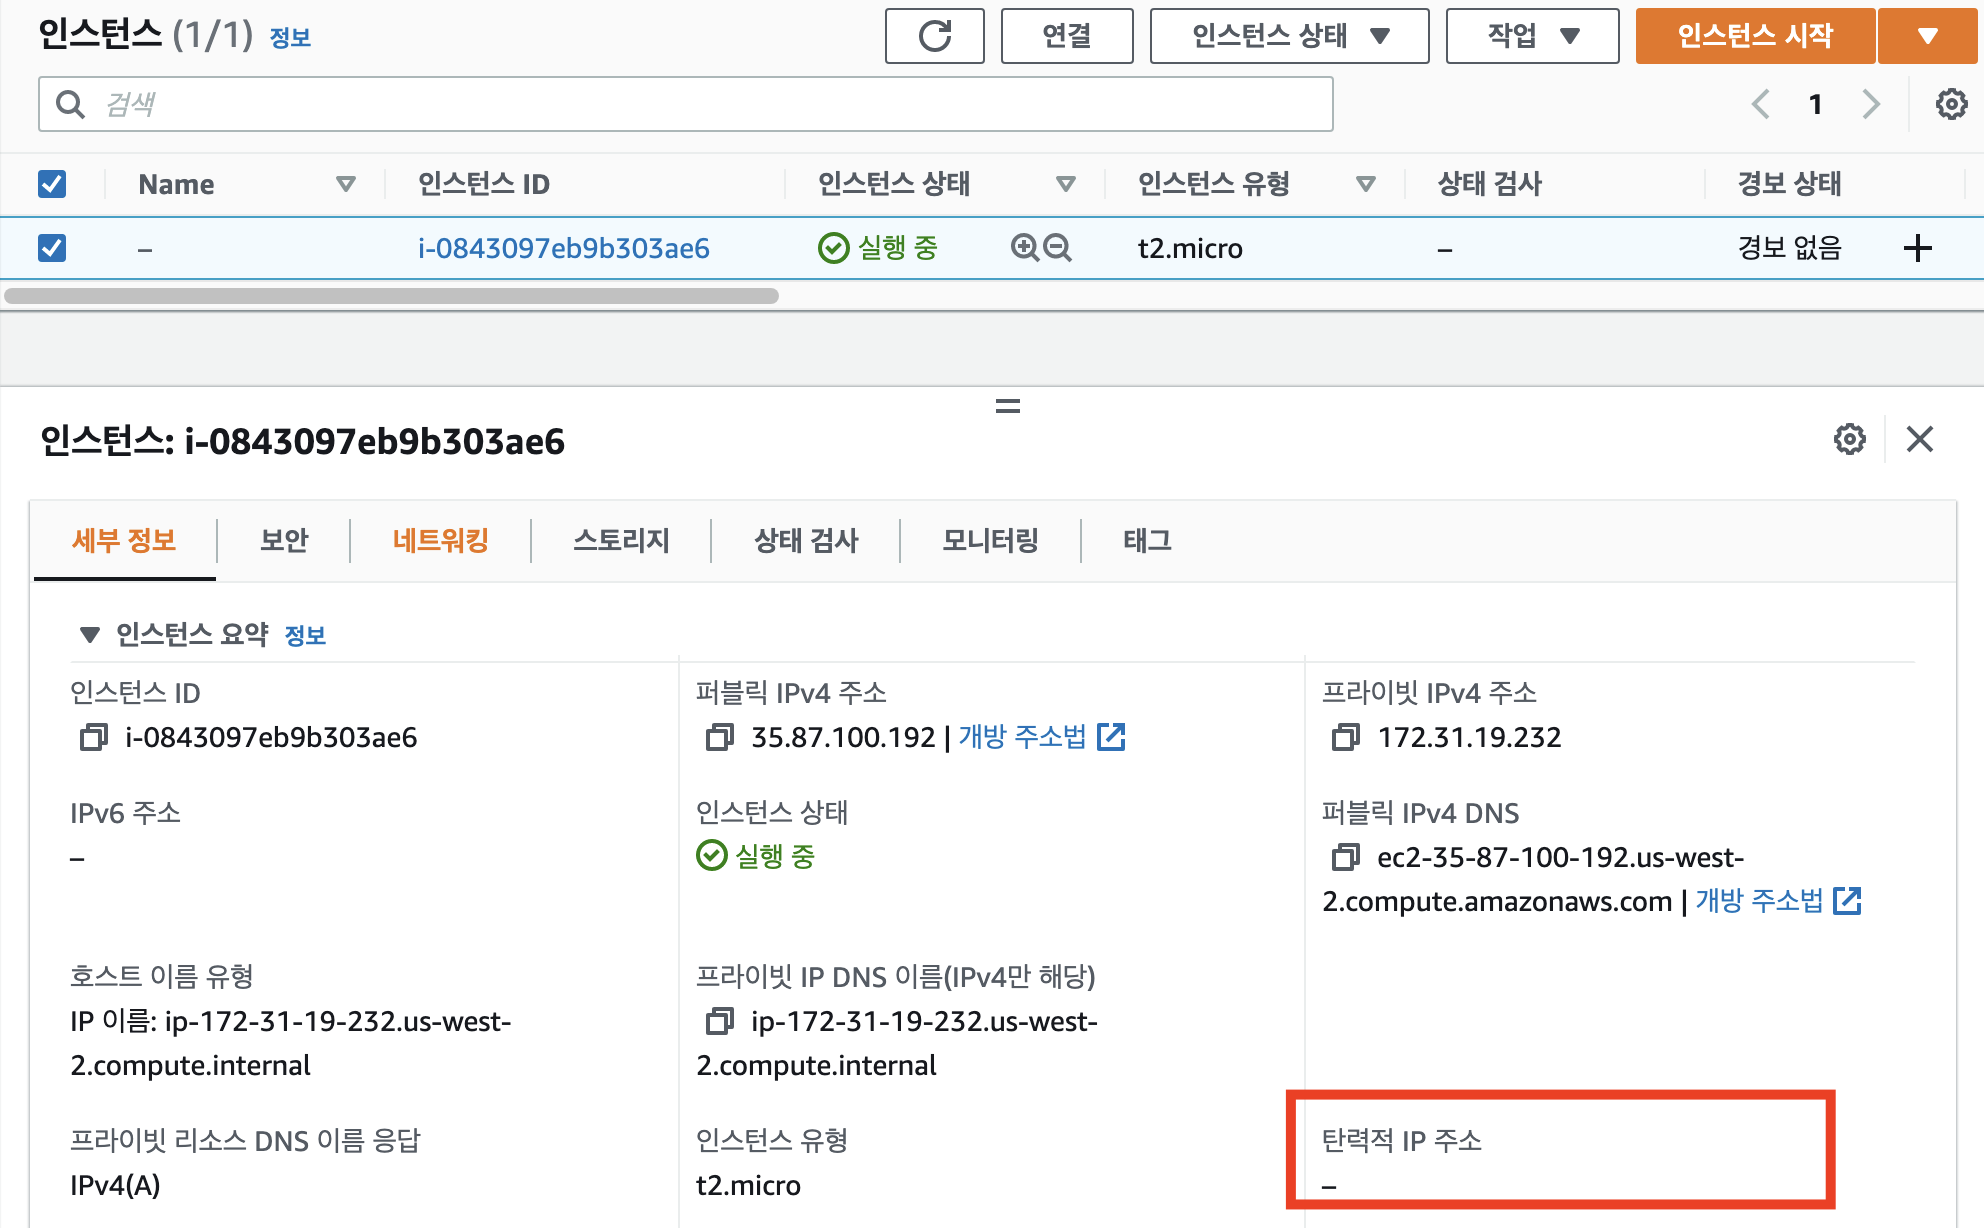The width and height of the screenshot is (1984, 1228).
Task: Switch to the 보안 tab
Action: 284,541
